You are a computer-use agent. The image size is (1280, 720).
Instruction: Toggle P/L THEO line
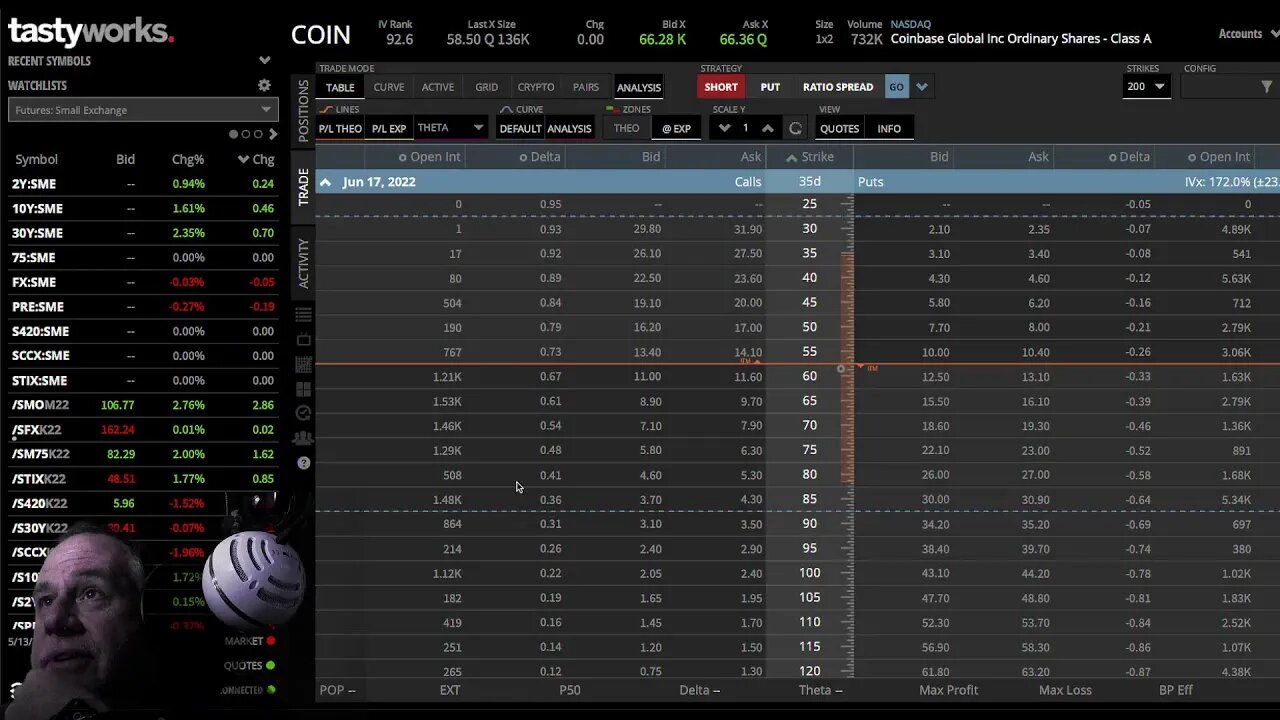click(x=340, y=128)
